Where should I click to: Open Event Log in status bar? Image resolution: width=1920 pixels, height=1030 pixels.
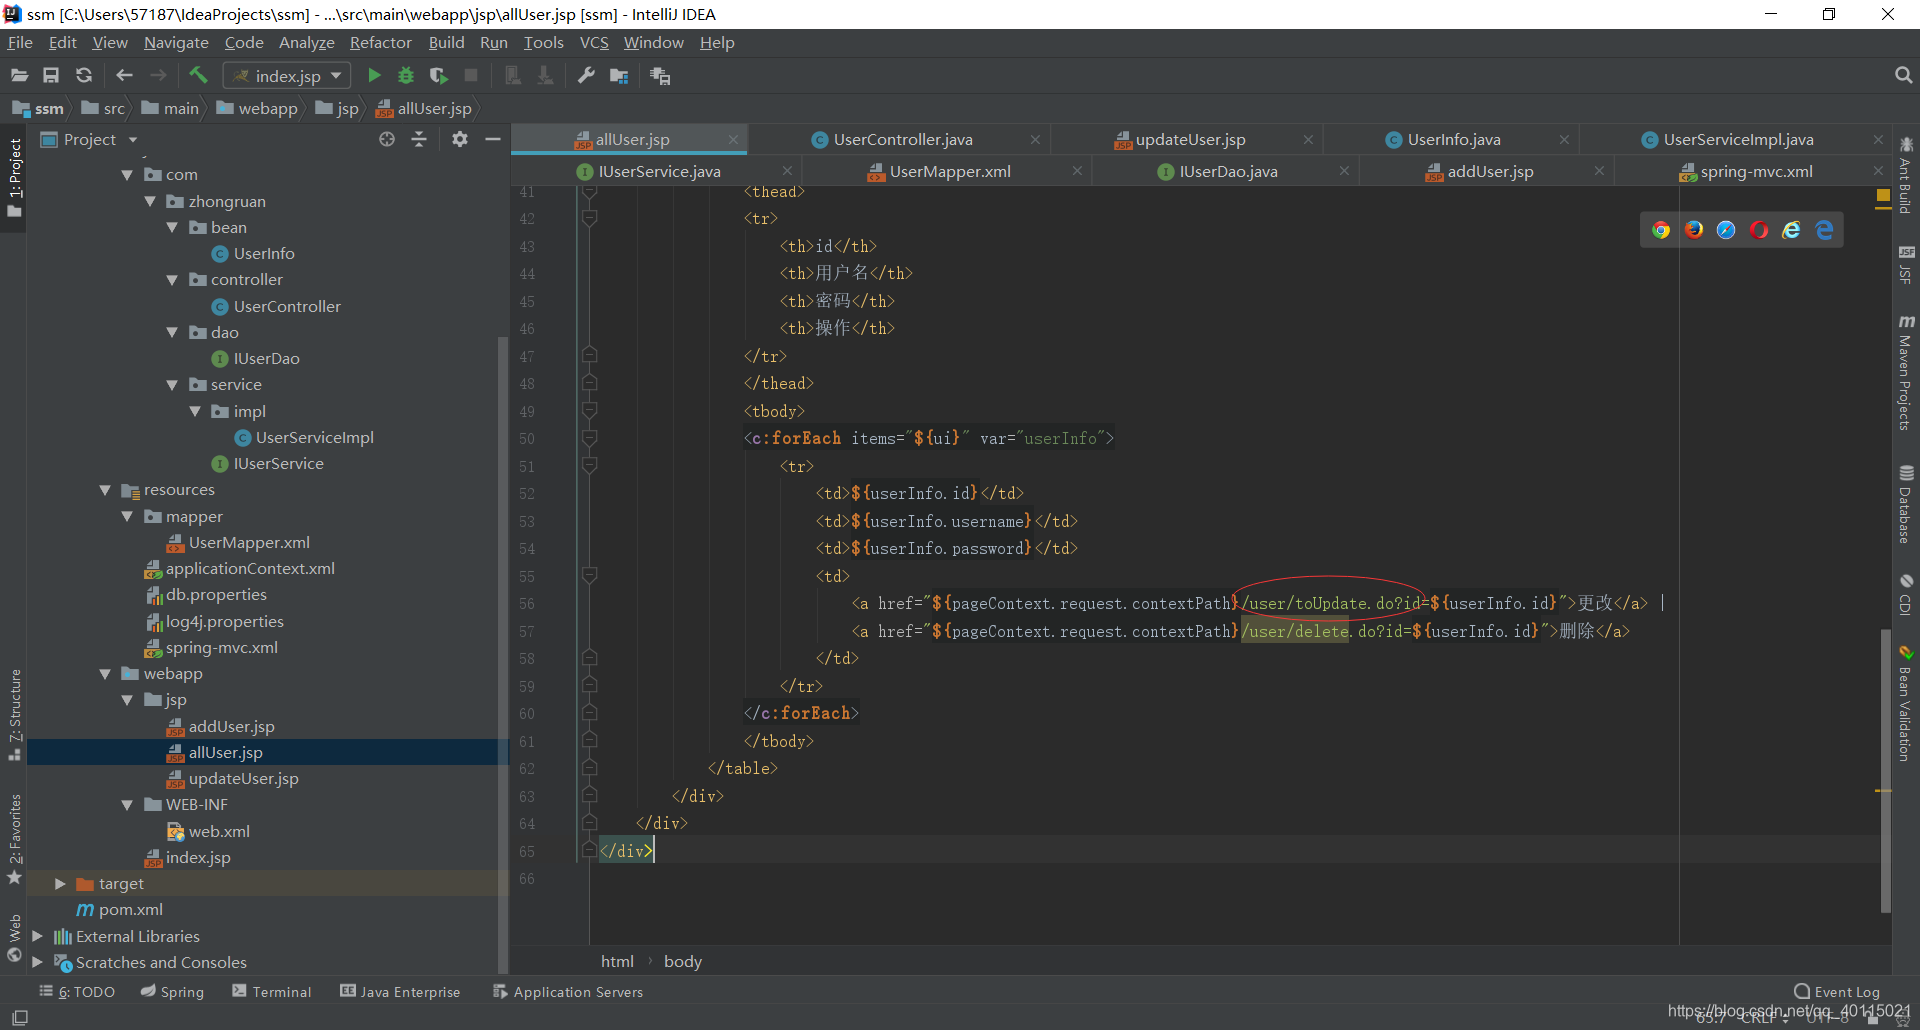(1837, 992)
